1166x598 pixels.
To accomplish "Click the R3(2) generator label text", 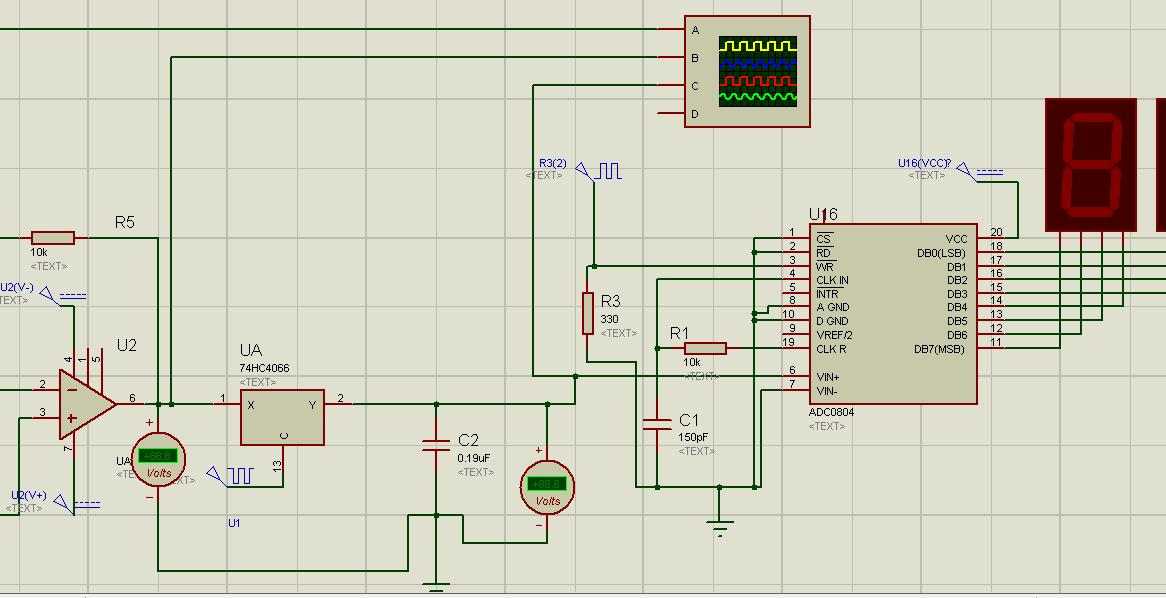I will [x=553, y=163].
